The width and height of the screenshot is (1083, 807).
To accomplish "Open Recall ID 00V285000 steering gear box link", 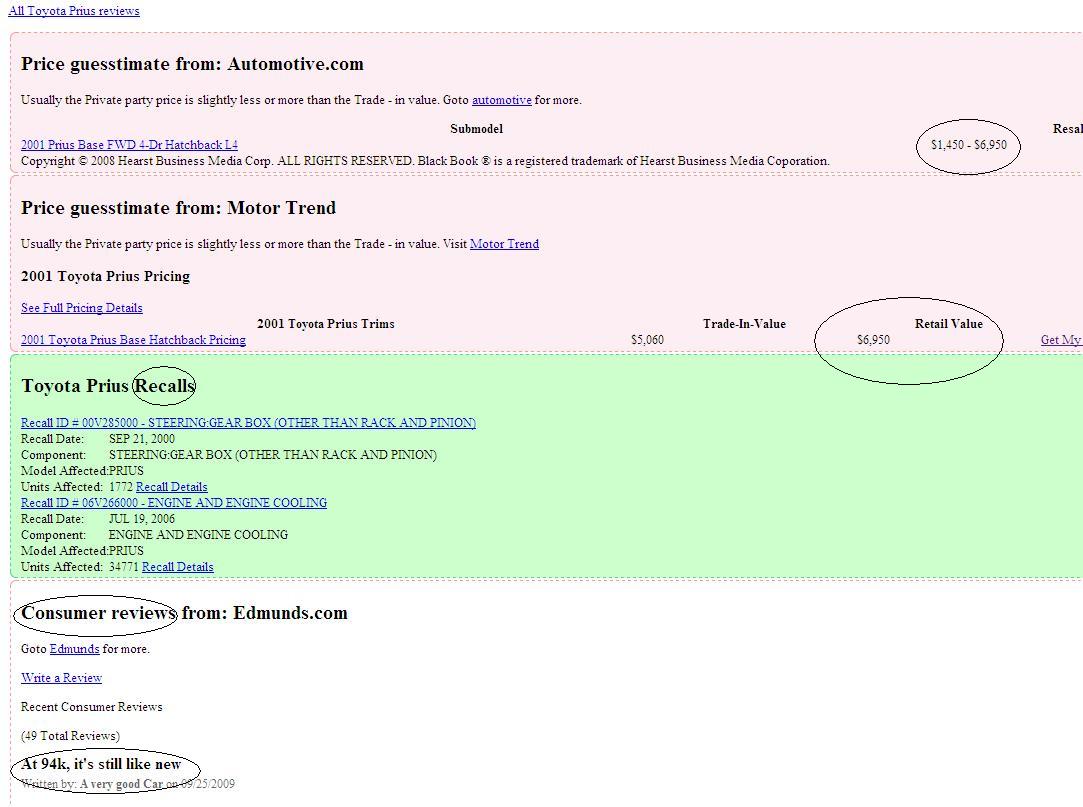I will tap(248, 422).
